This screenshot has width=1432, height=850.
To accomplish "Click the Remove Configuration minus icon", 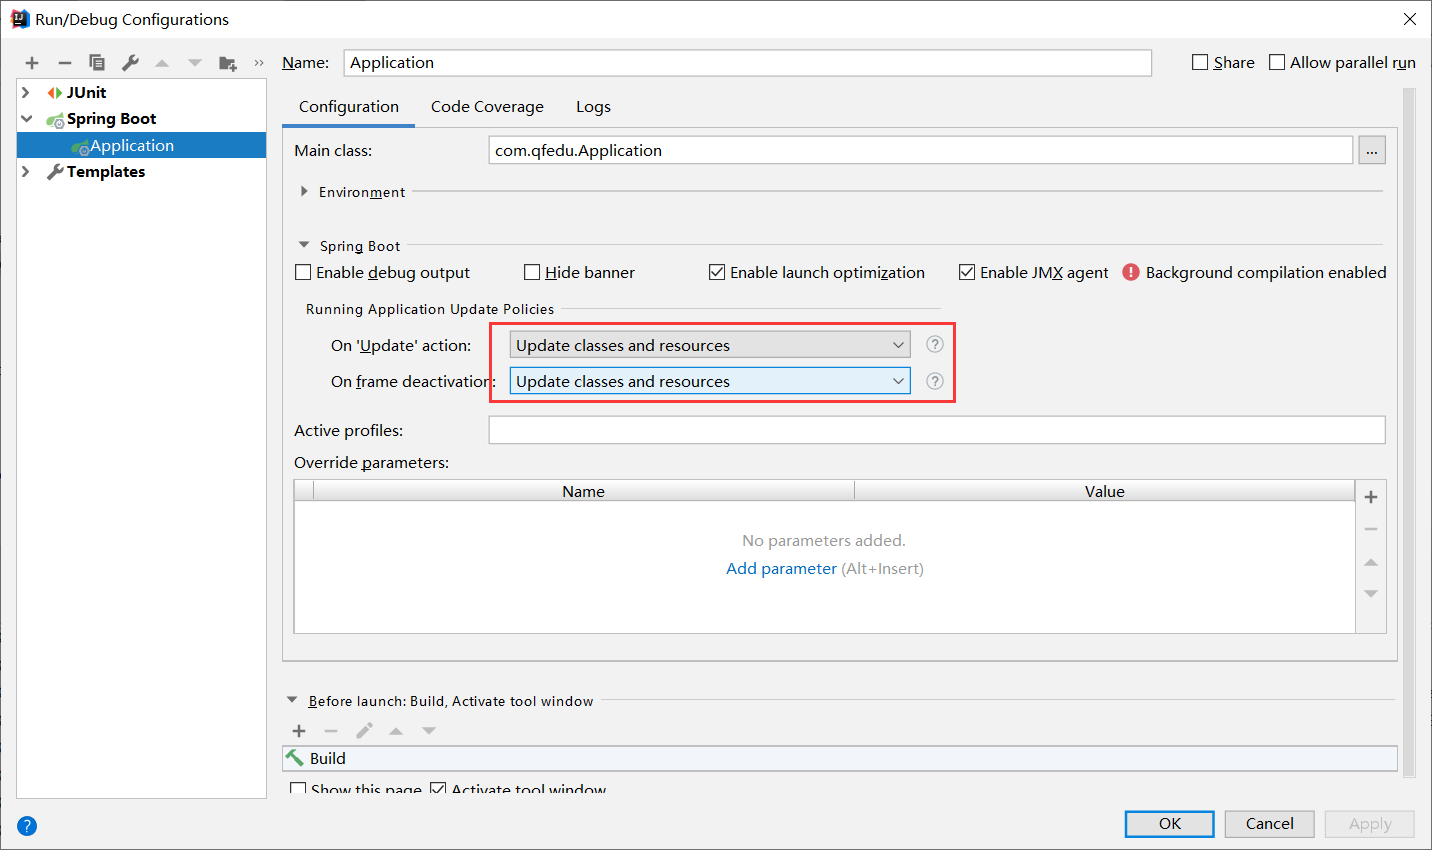I will pos(64,63).
